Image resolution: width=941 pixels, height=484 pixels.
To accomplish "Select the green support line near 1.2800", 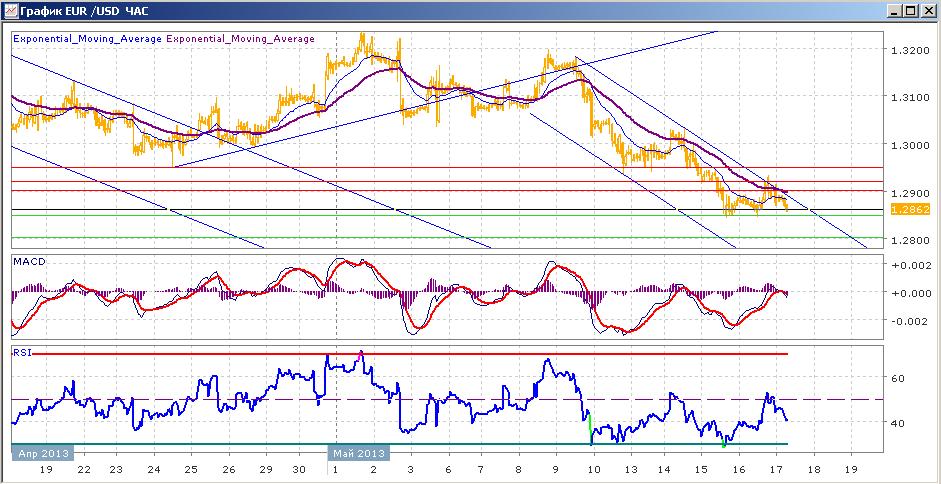I will [x=448, y=237].
